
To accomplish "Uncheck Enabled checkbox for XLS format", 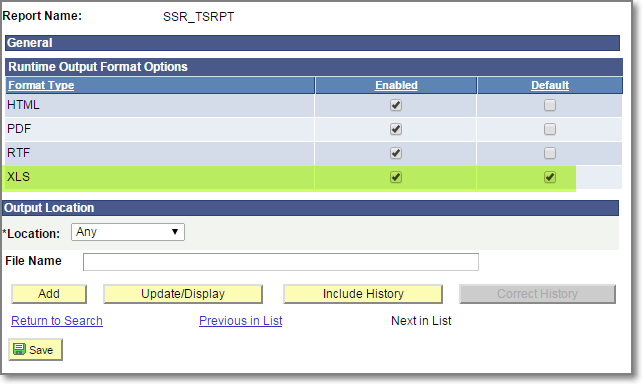I will 396,177.
